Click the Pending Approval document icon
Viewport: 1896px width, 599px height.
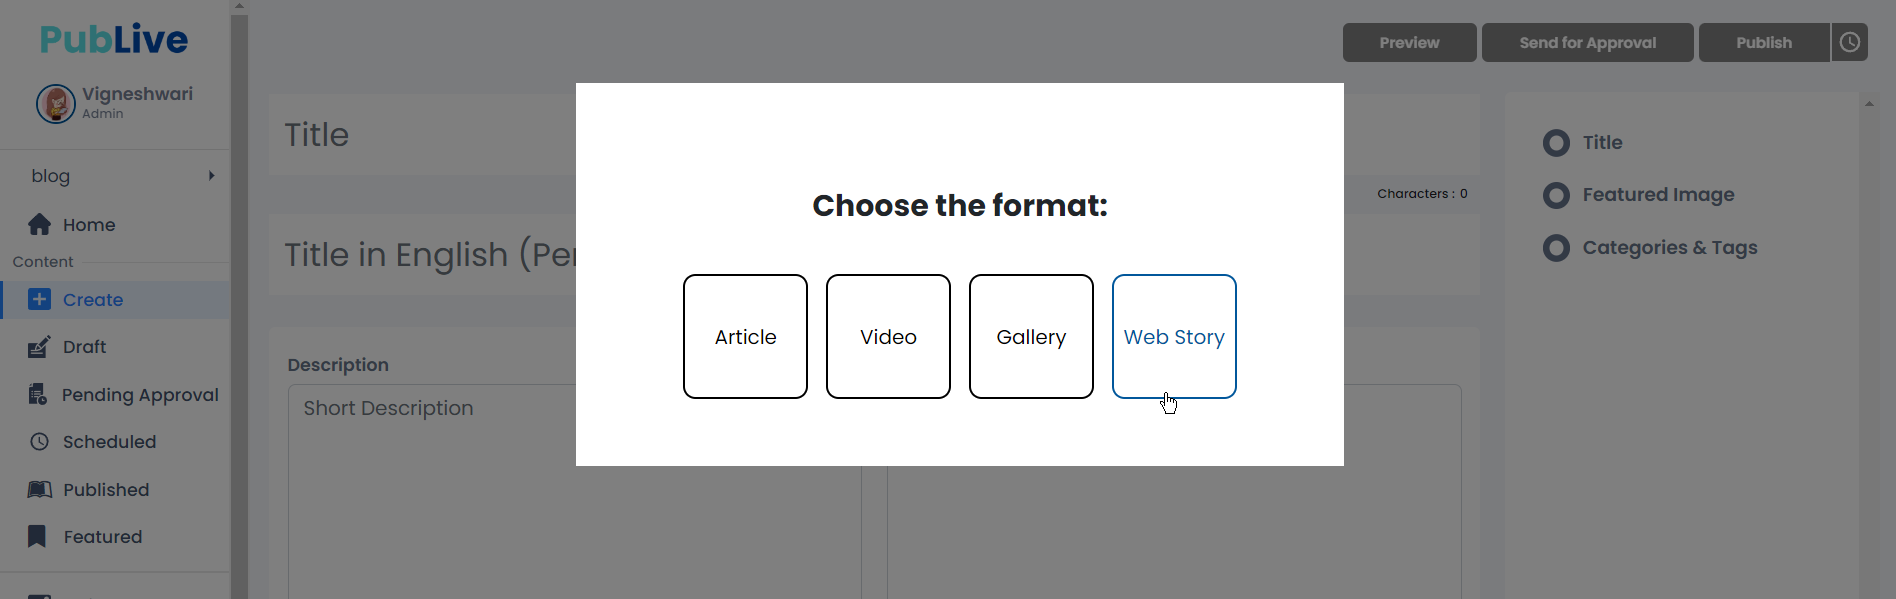38,394
